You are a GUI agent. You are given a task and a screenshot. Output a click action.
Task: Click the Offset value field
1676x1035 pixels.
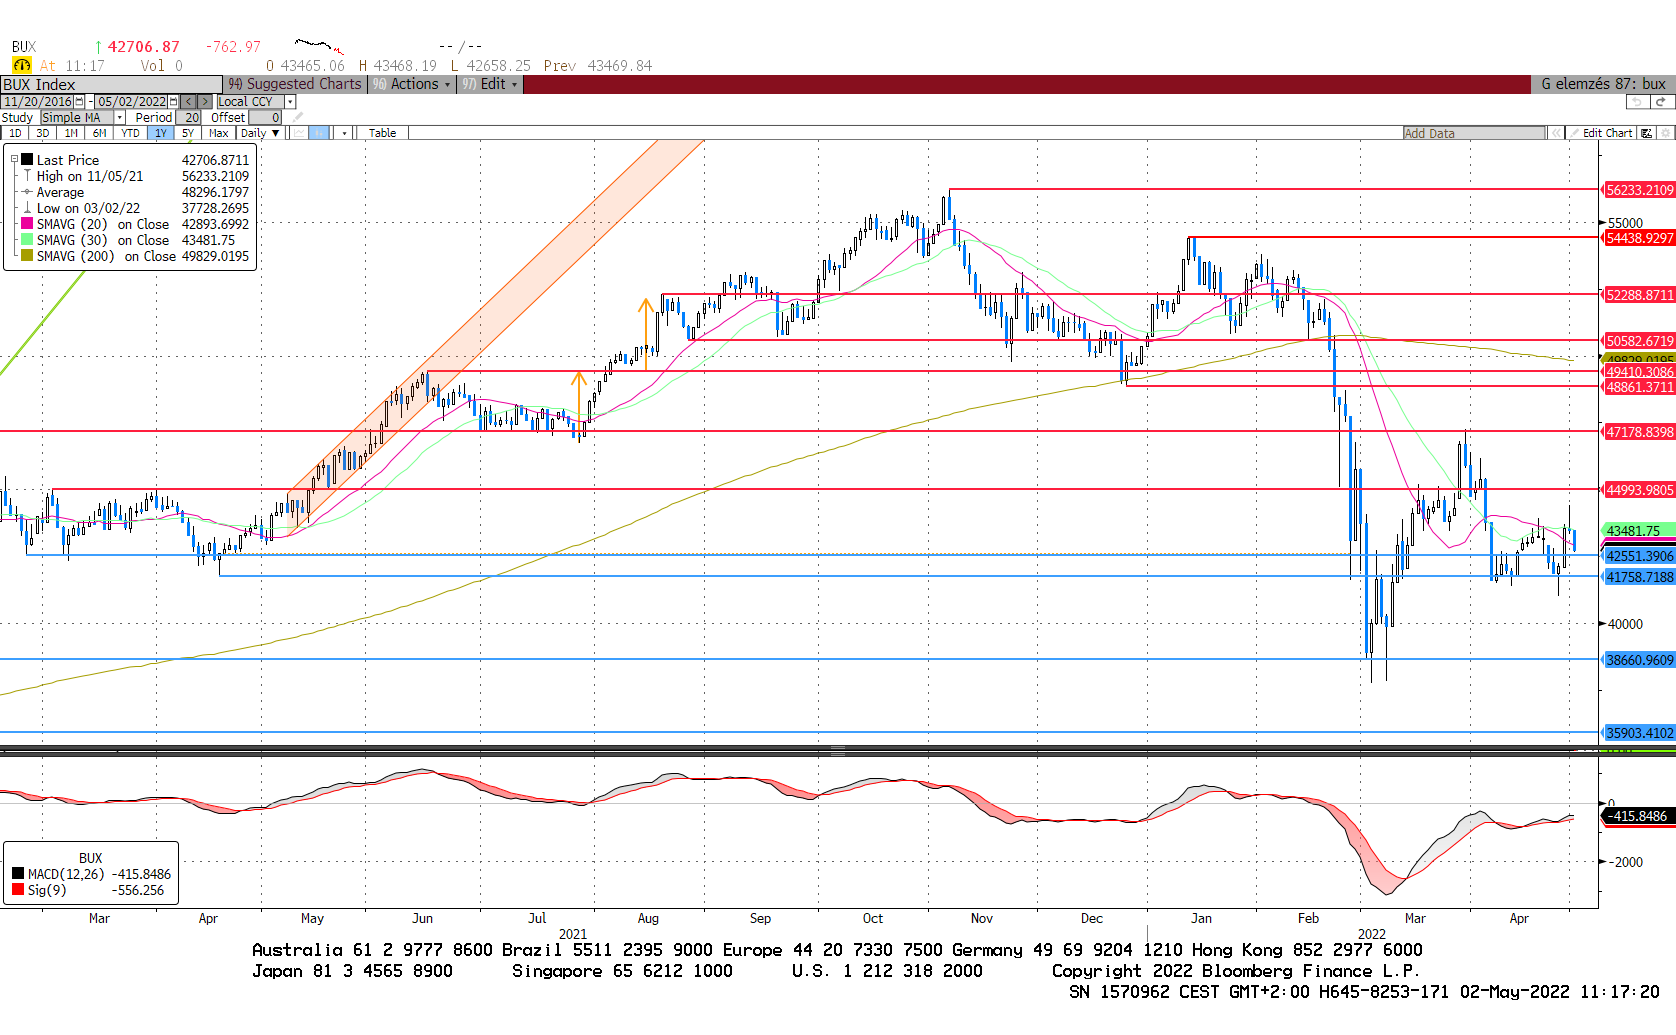click(x=265, y=117)
